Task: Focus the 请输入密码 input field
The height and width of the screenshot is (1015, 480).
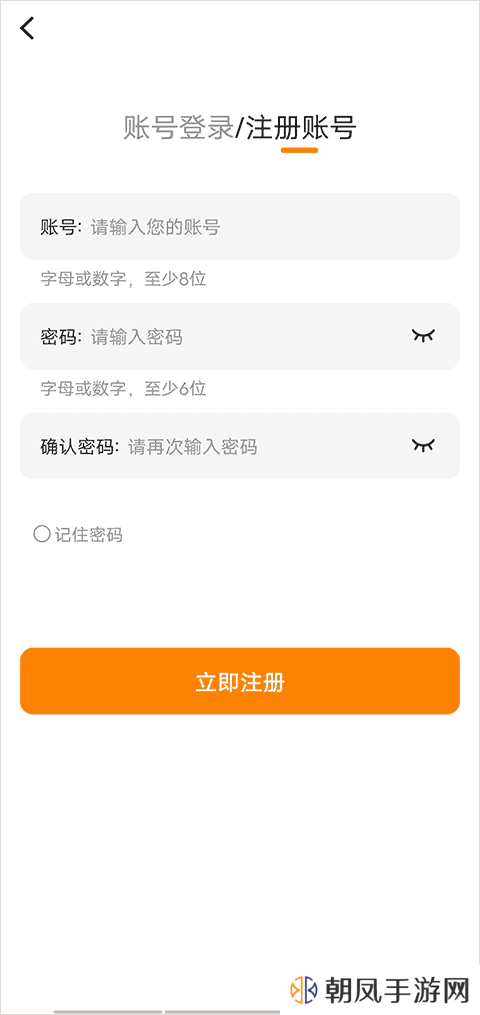Action: pyautogui.click(x=240, y=337)
